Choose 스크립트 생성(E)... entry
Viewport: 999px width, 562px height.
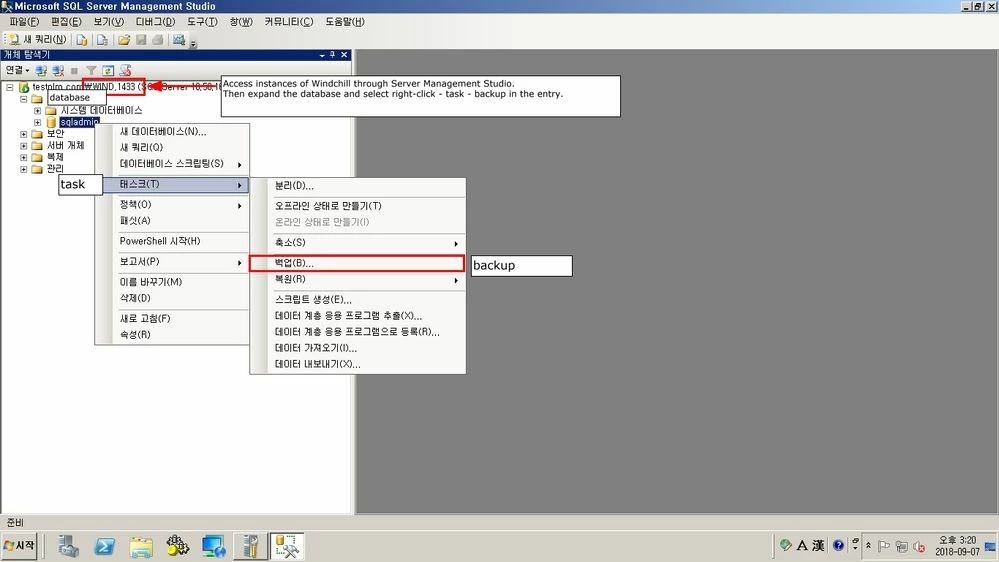(x=357, y=299)
